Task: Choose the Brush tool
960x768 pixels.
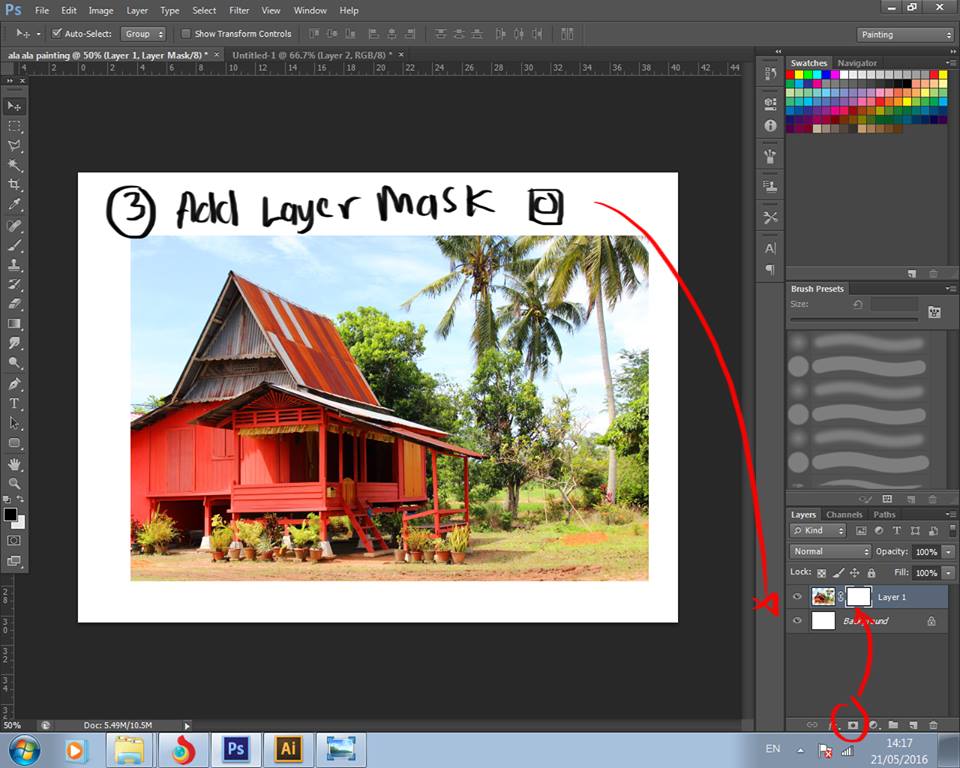Action: tap(14, 245)
